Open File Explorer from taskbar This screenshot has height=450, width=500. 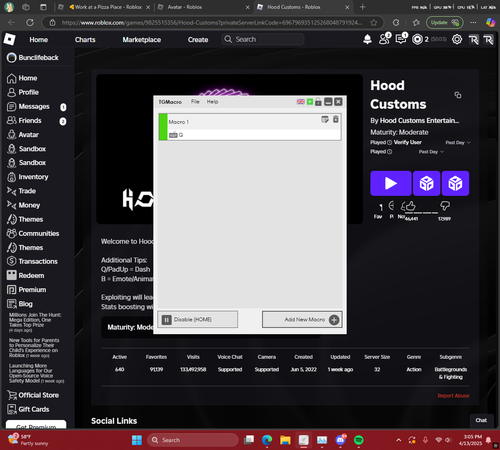coord(285,440)
